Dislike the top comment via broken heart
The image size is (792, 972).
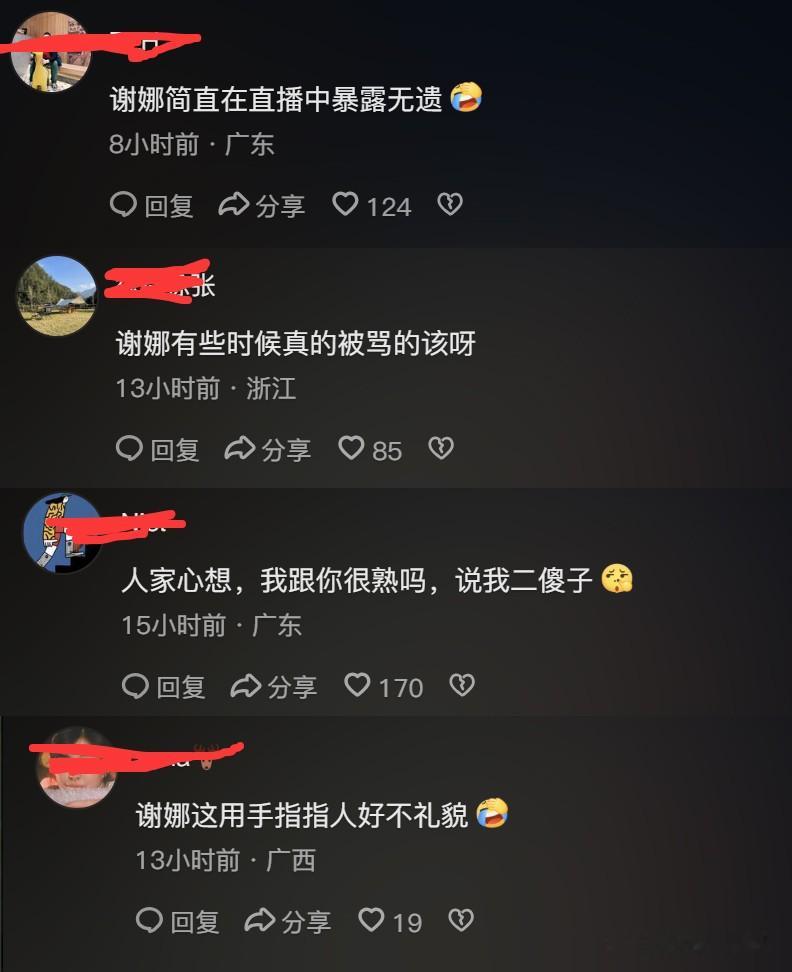(450, 204)
